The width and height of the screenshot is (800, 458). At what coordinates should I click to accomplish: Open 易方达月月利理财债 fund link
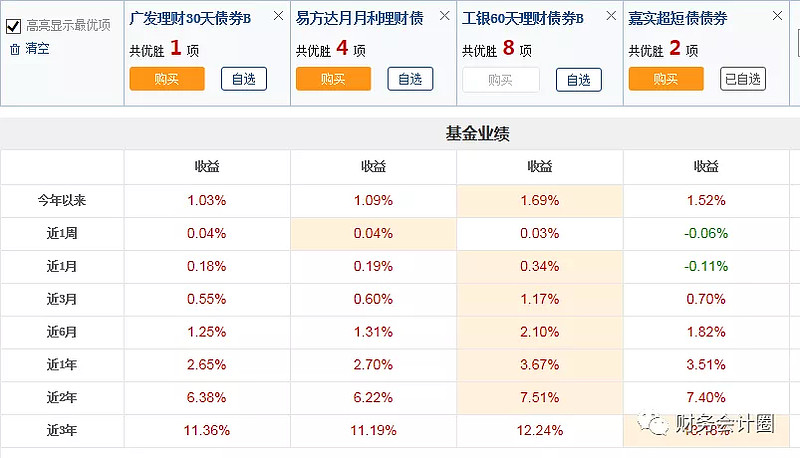pos(359,19)
